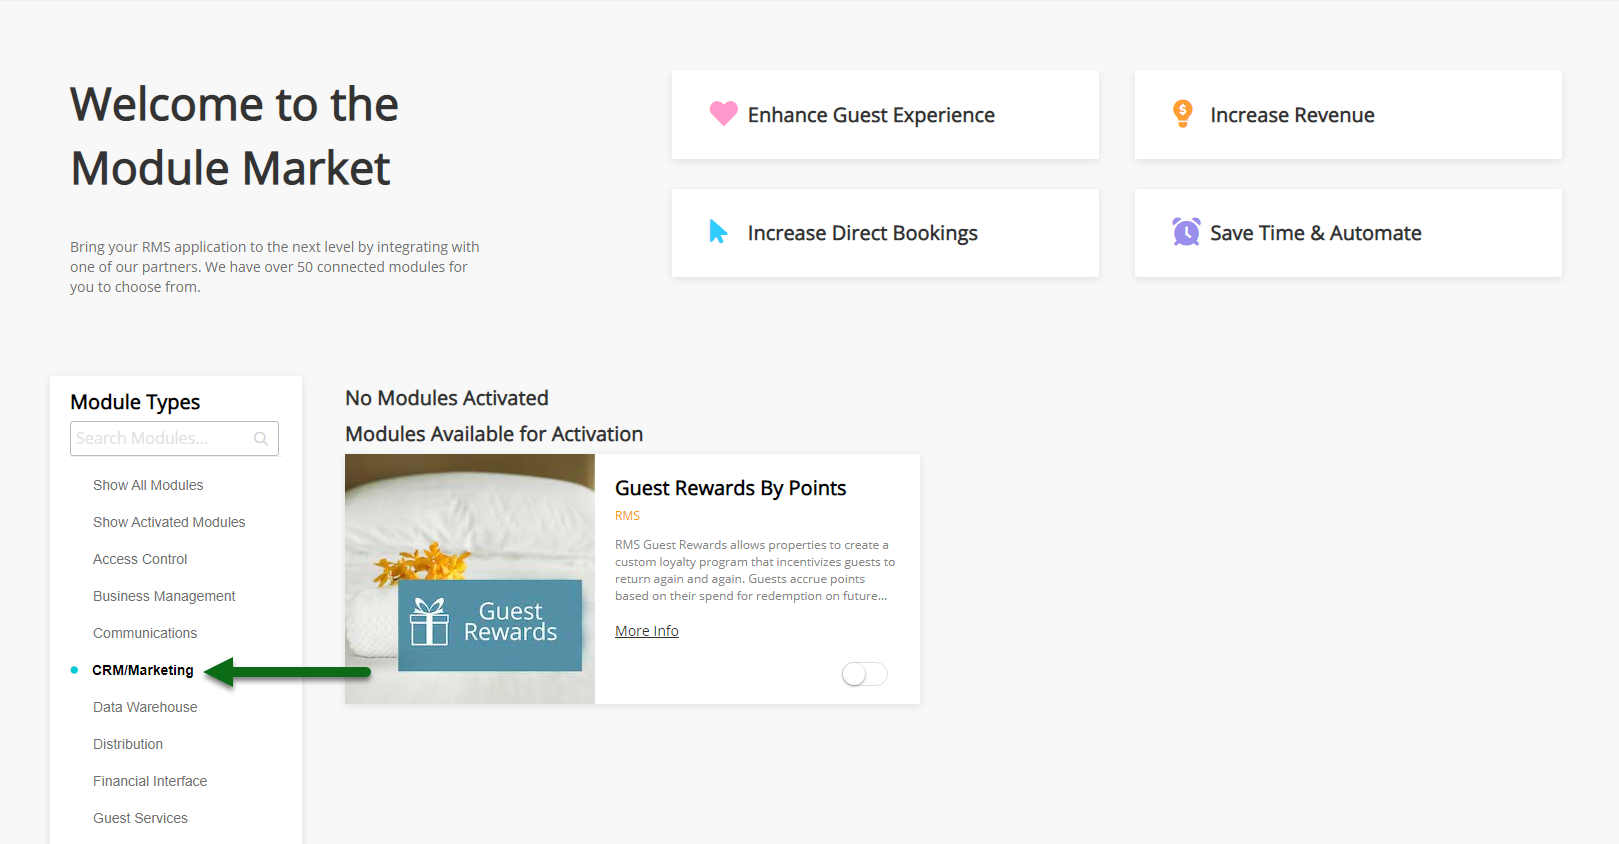Select the Show All Modules filter
1619x844 pixels.
point(147,485)
